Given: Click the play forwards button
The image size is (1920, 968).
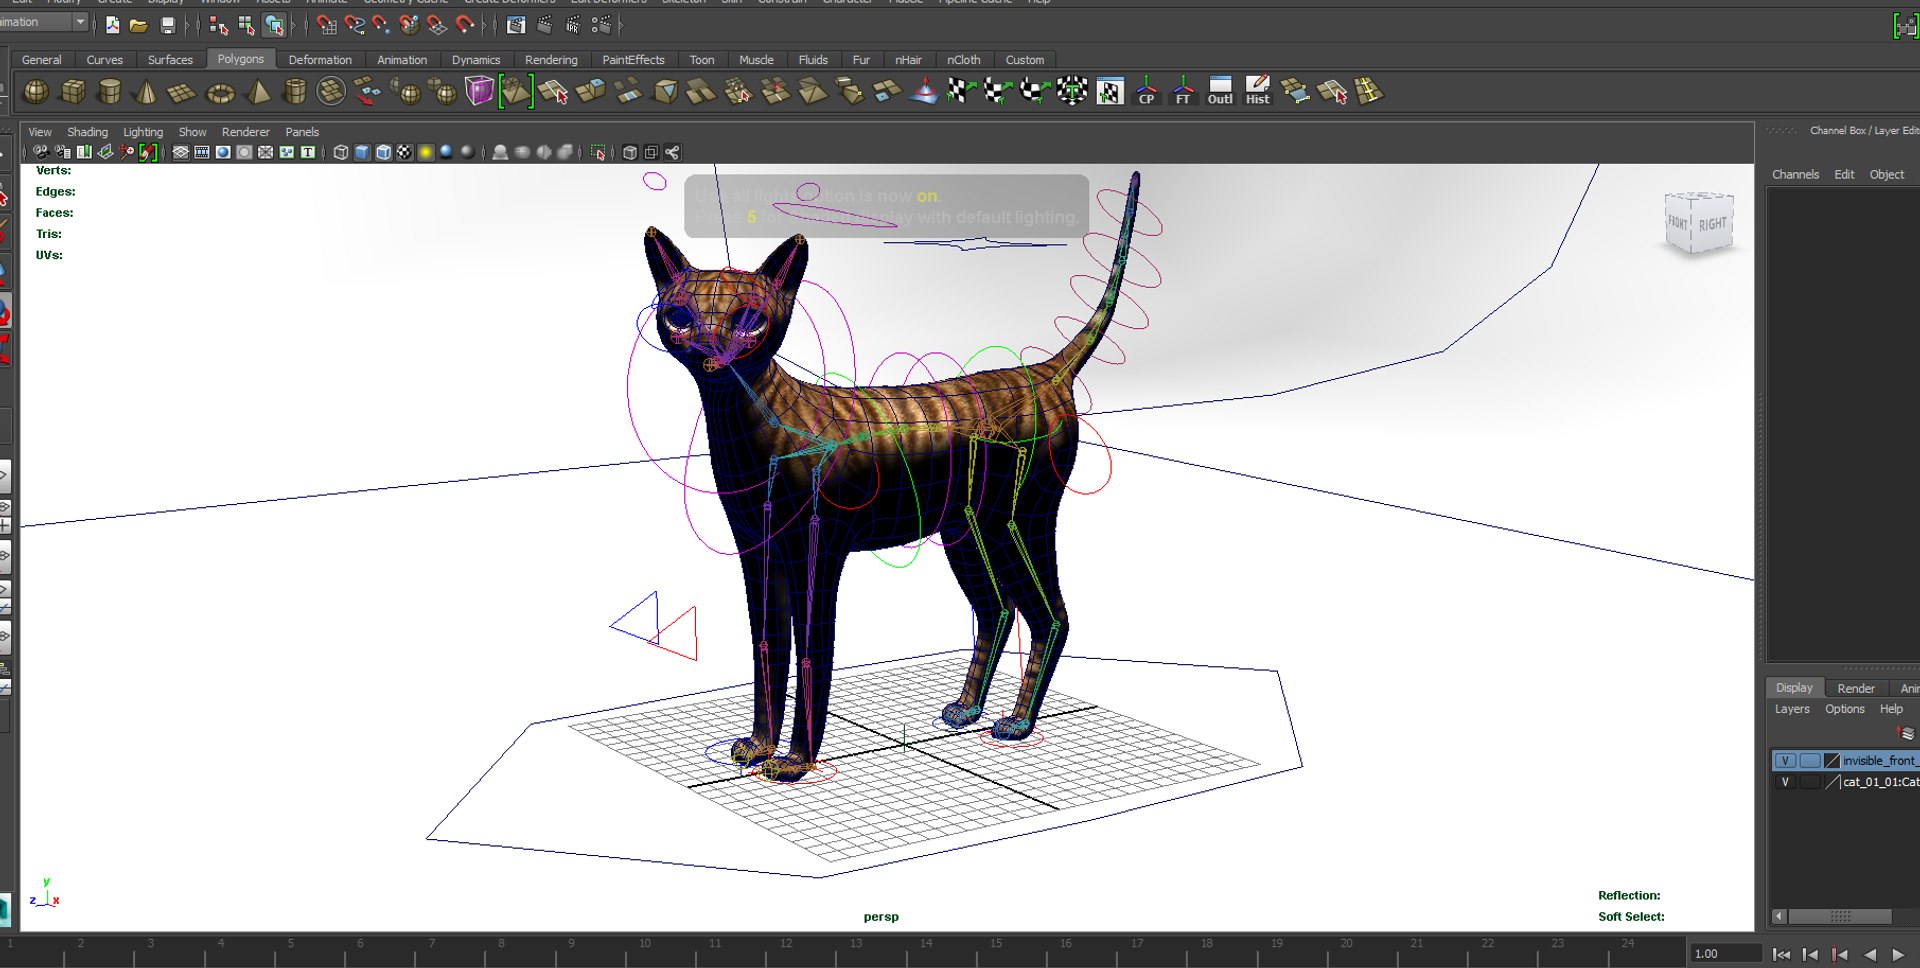Looking at the screenshot, I should click(x=1898, y=954).
